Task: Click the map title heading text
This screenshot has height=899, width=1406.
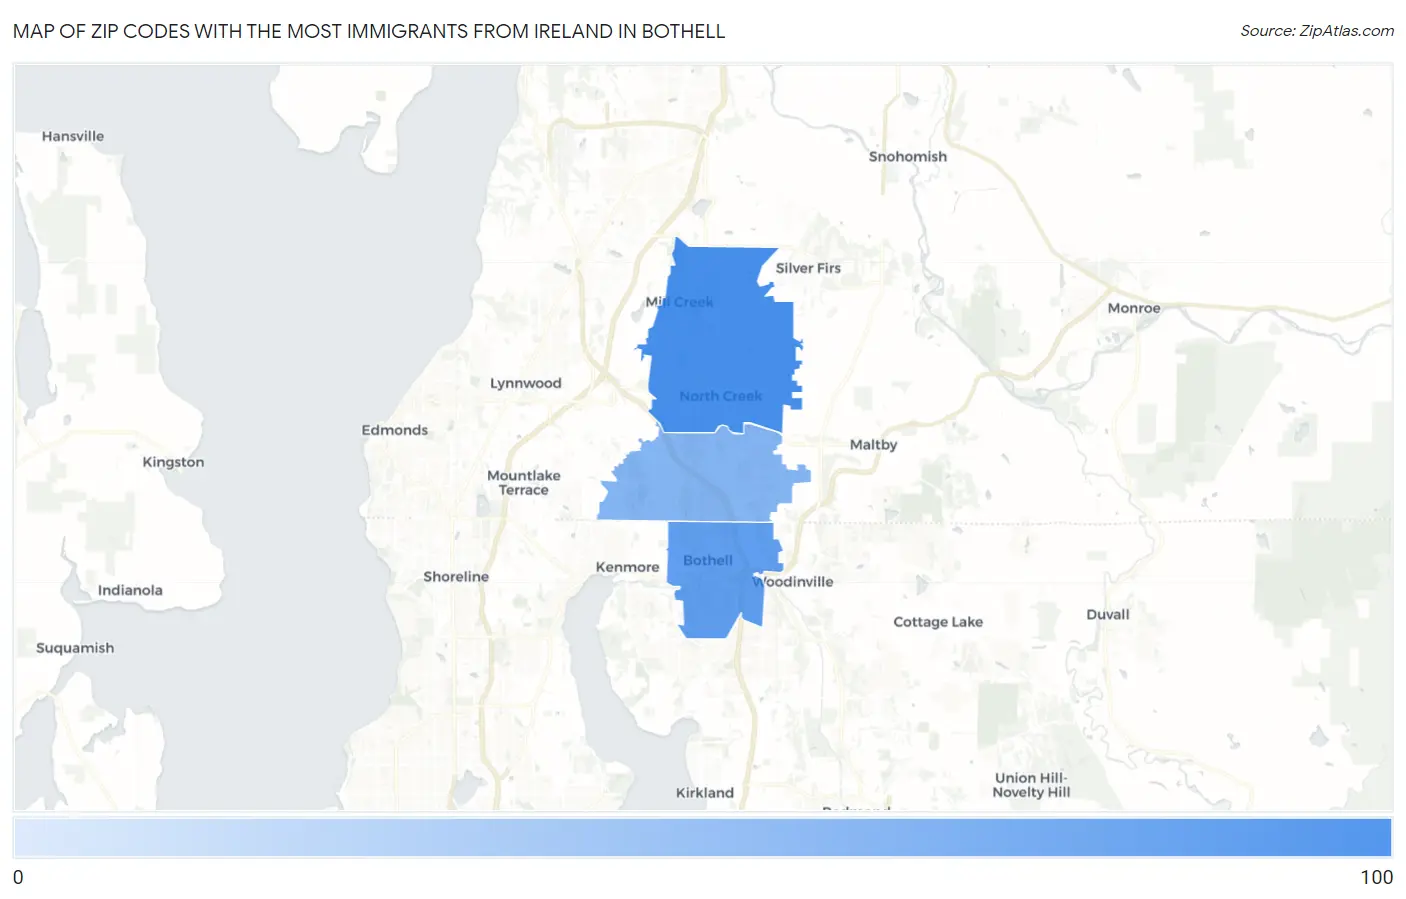Action: coord(369,31)
